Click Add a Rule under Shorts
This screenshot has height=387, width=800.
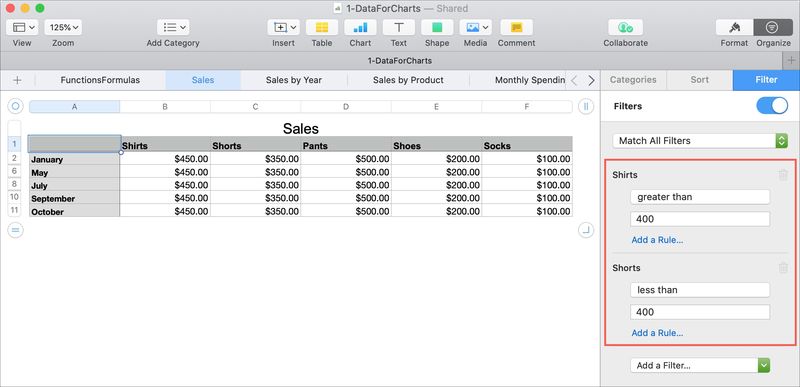tap(657, 332)
